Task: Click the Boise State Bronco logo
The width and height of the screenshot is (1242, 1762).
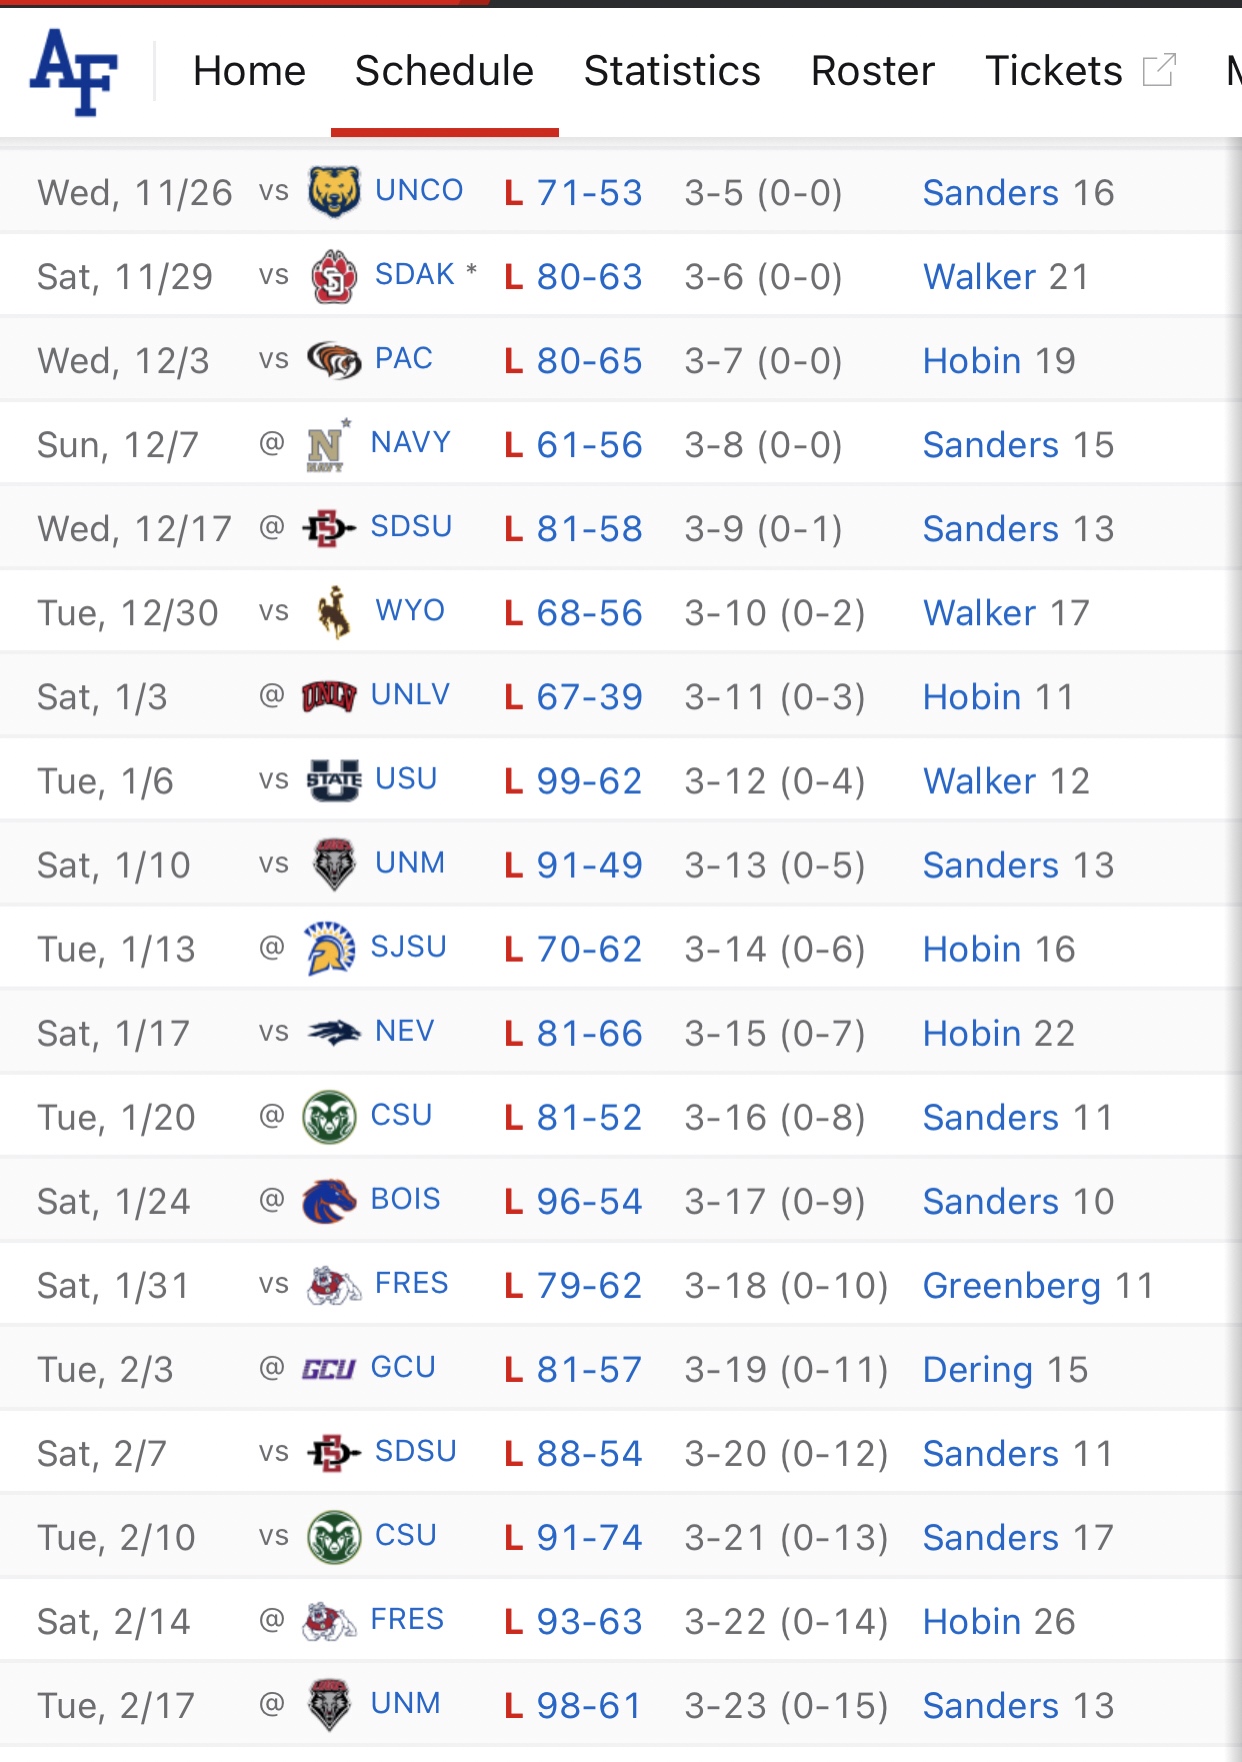Action: tap(329, 1200)
